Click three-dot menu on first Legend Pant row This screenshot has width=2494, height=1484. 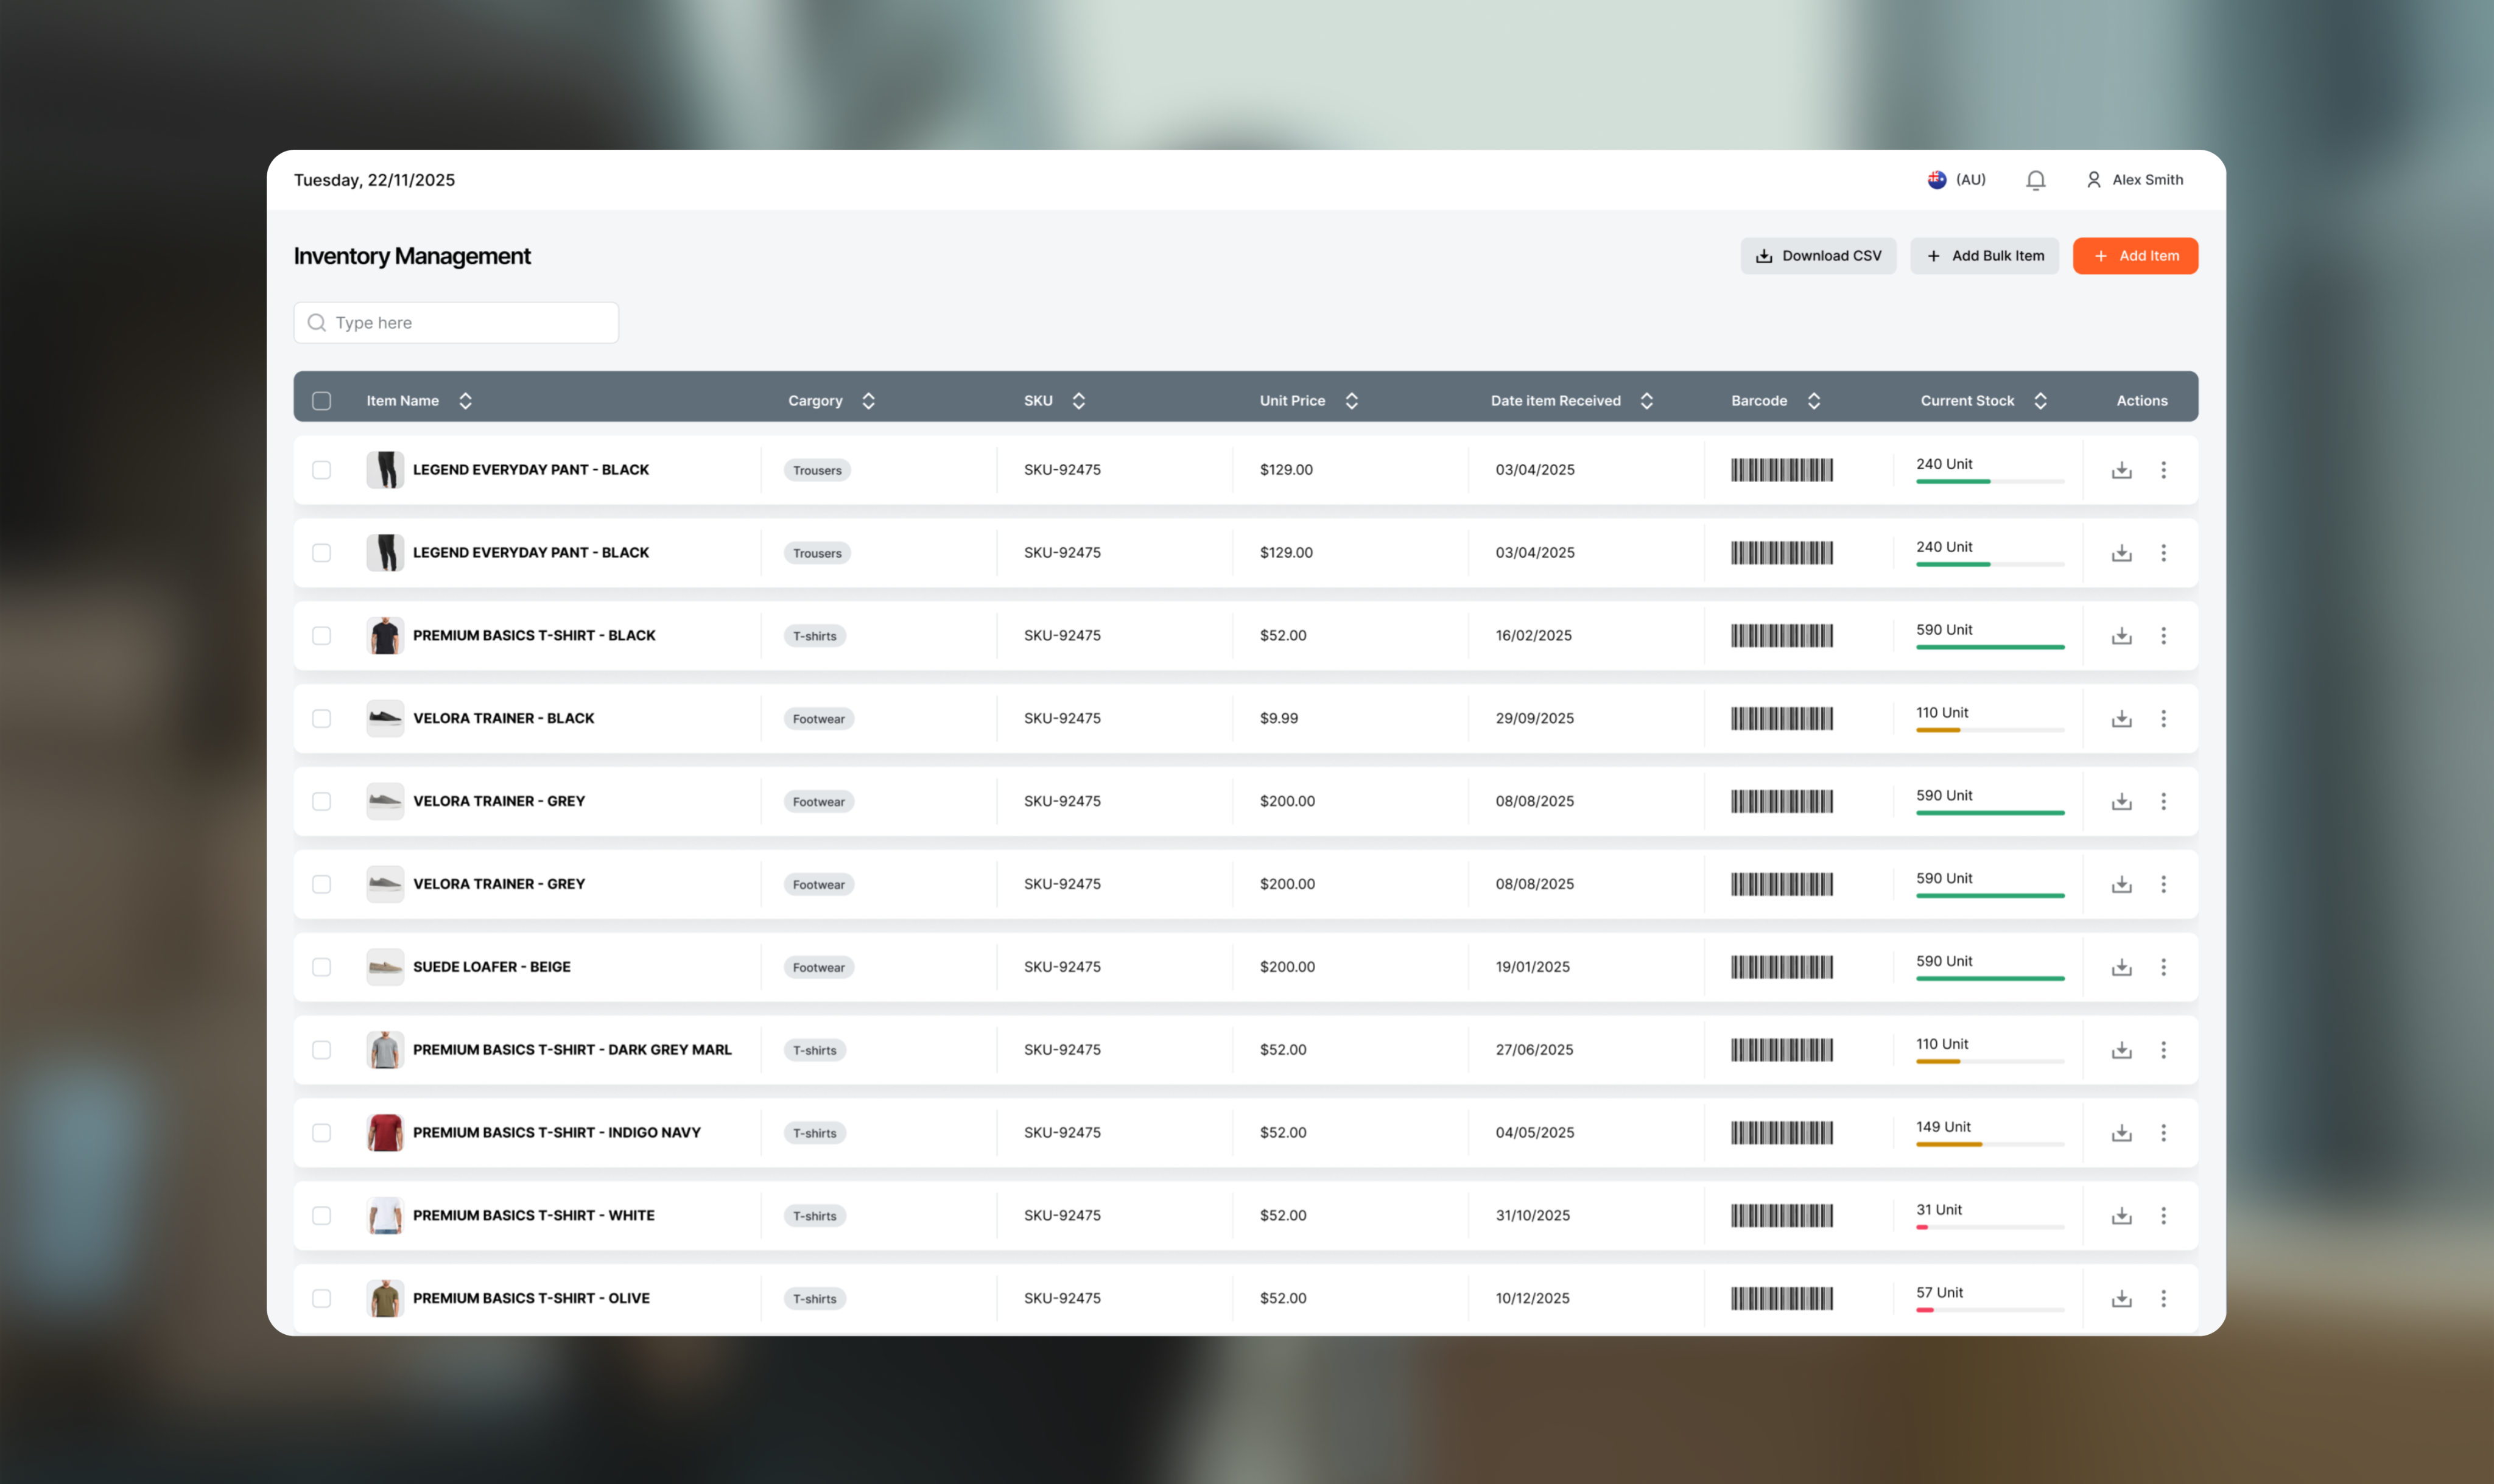pyautogui.click(x=2163, y=470)
